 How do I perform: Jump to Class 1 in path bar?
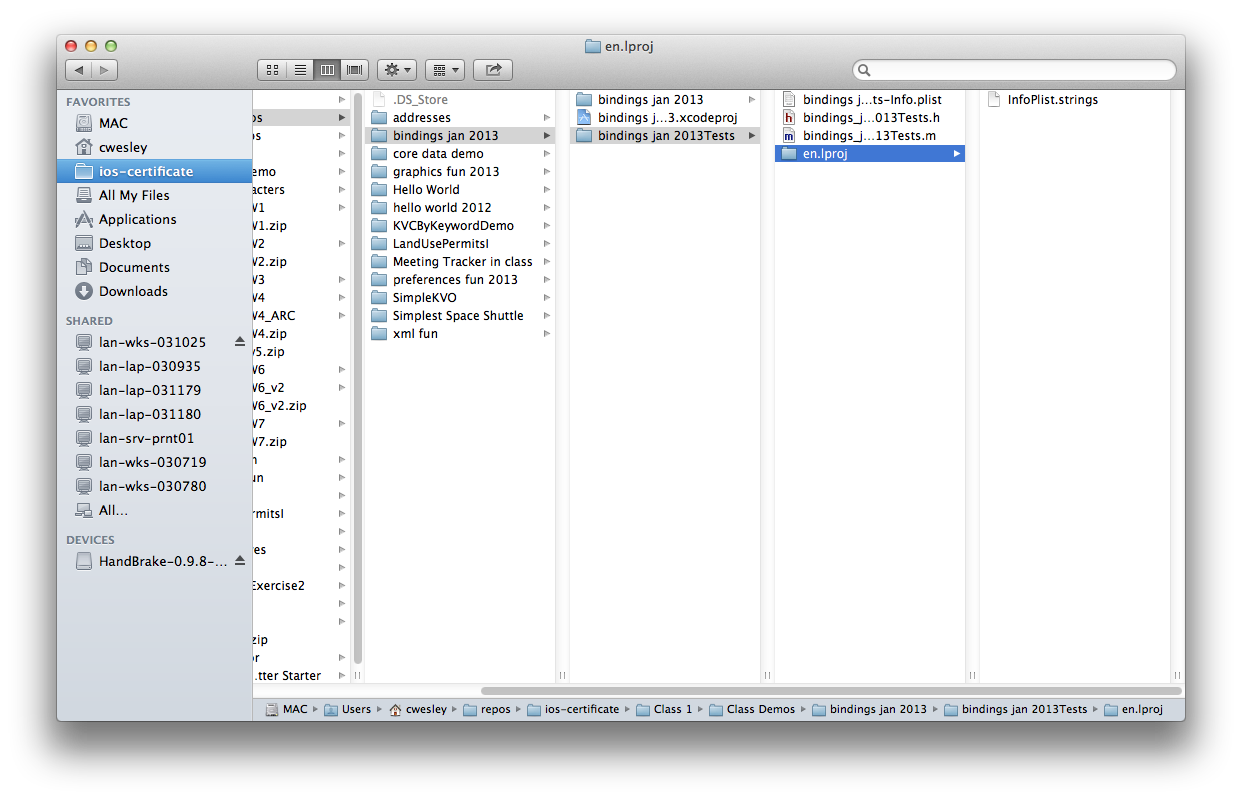[664, 709]
